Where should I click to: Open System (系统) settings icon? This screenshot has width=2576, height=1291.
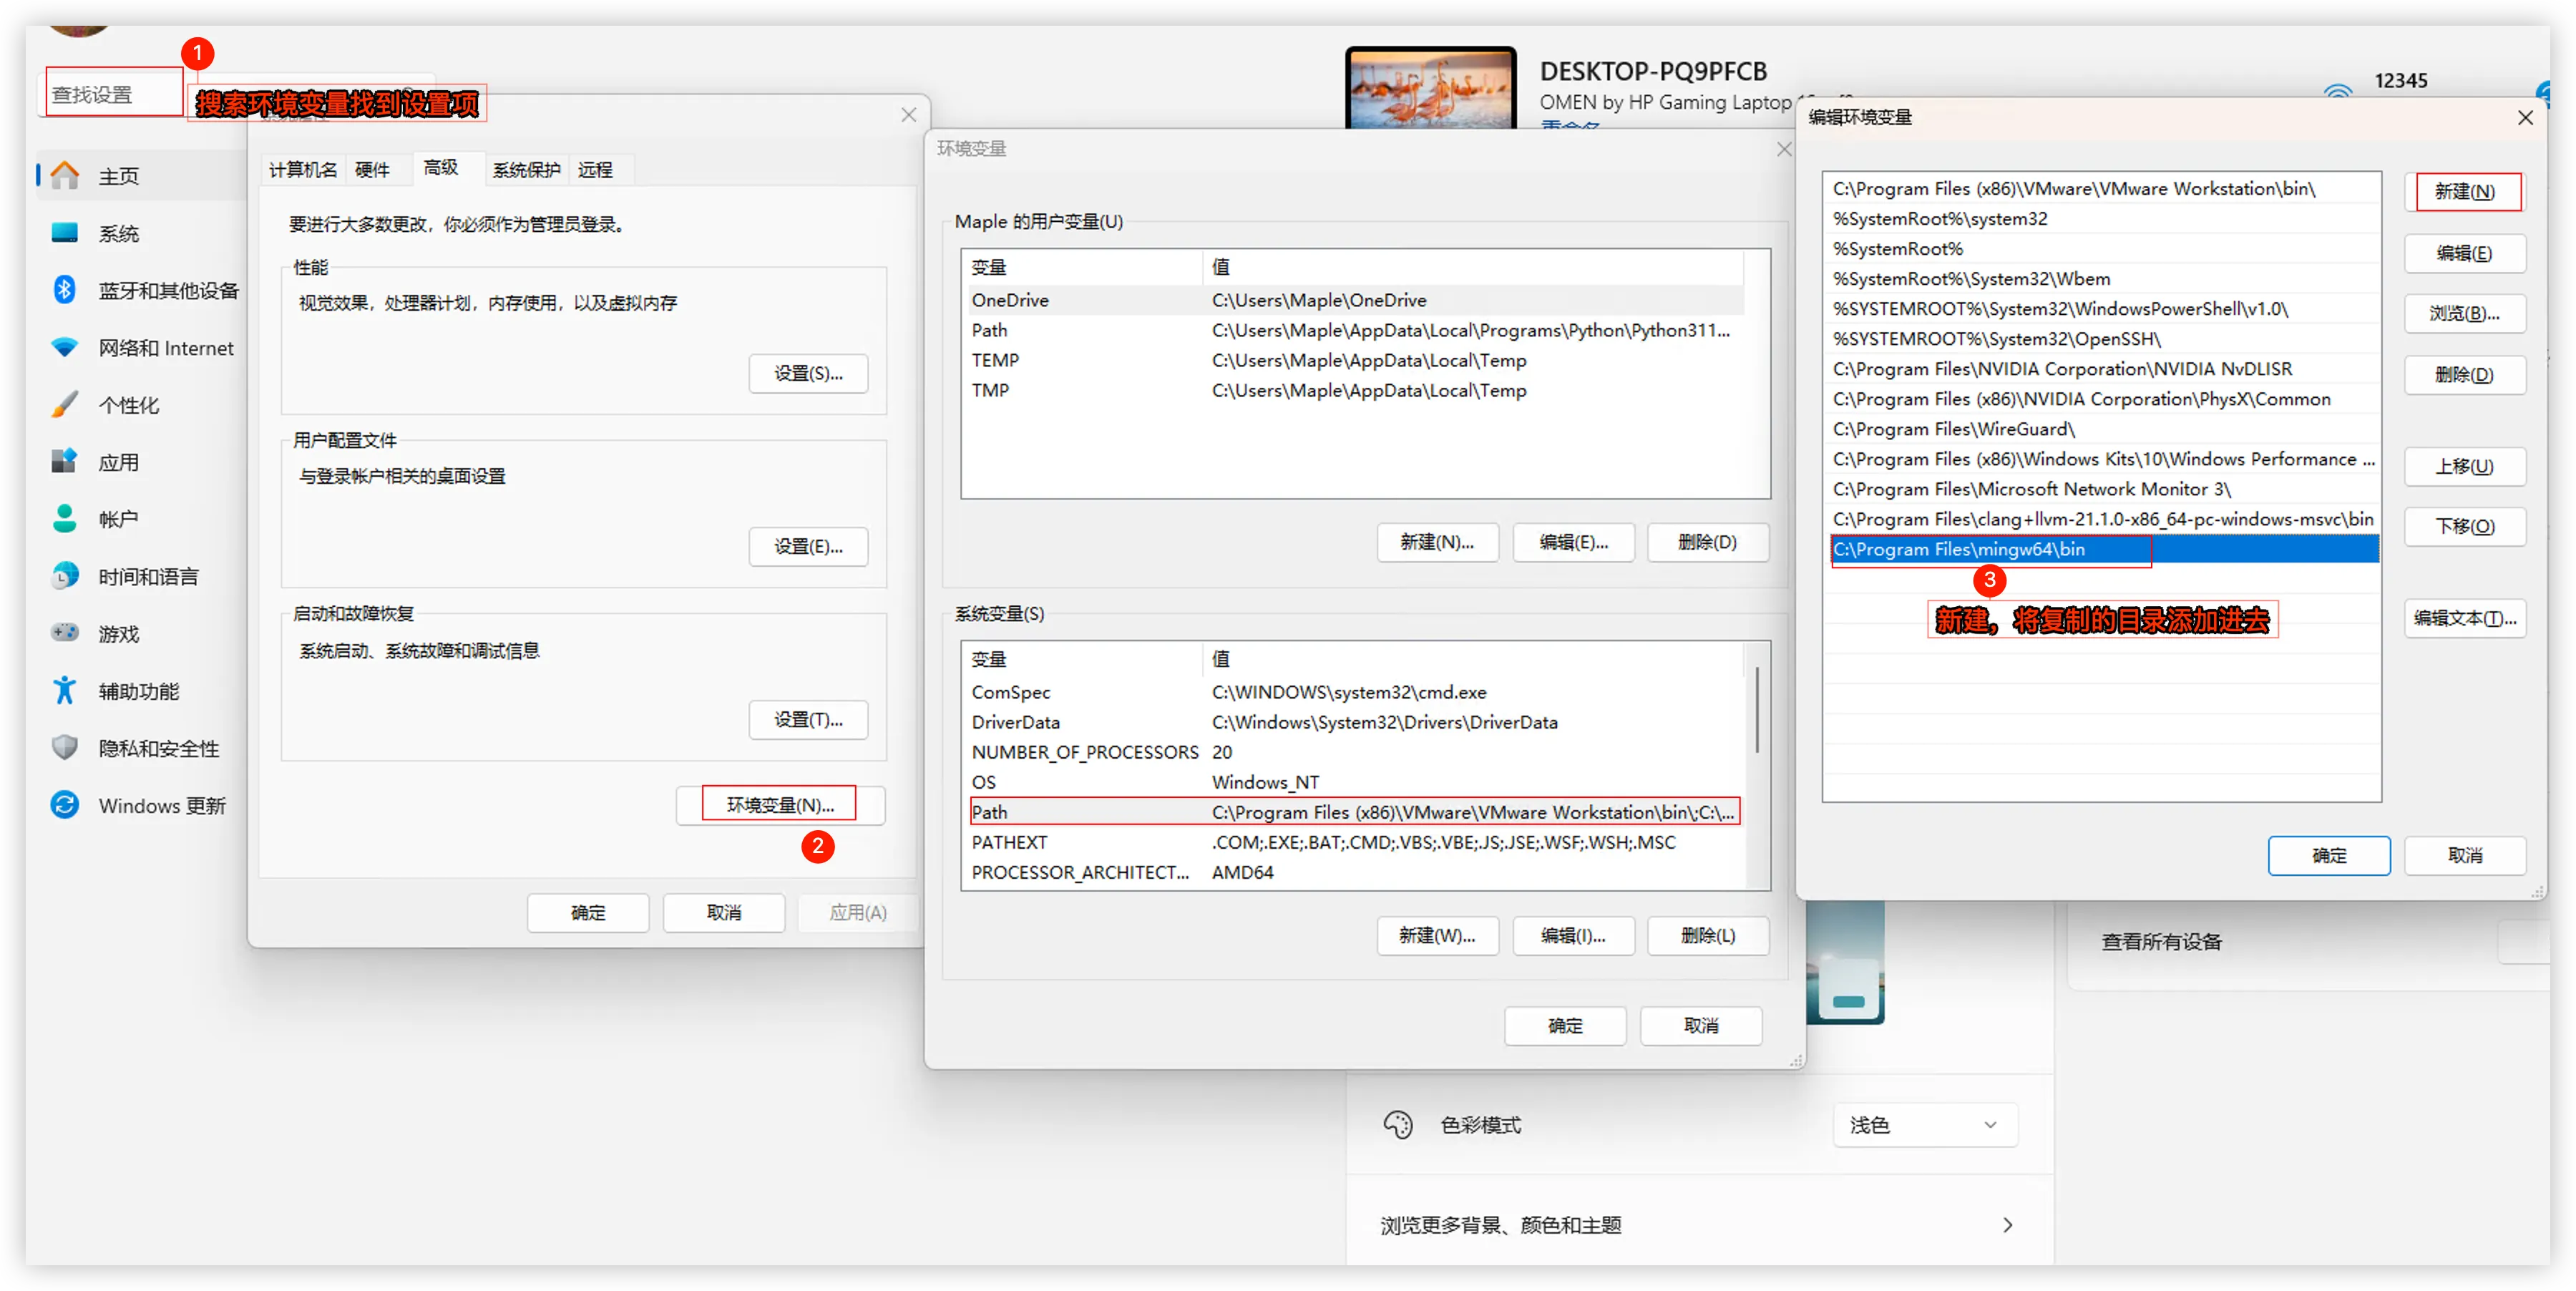(x=65, y=233)
